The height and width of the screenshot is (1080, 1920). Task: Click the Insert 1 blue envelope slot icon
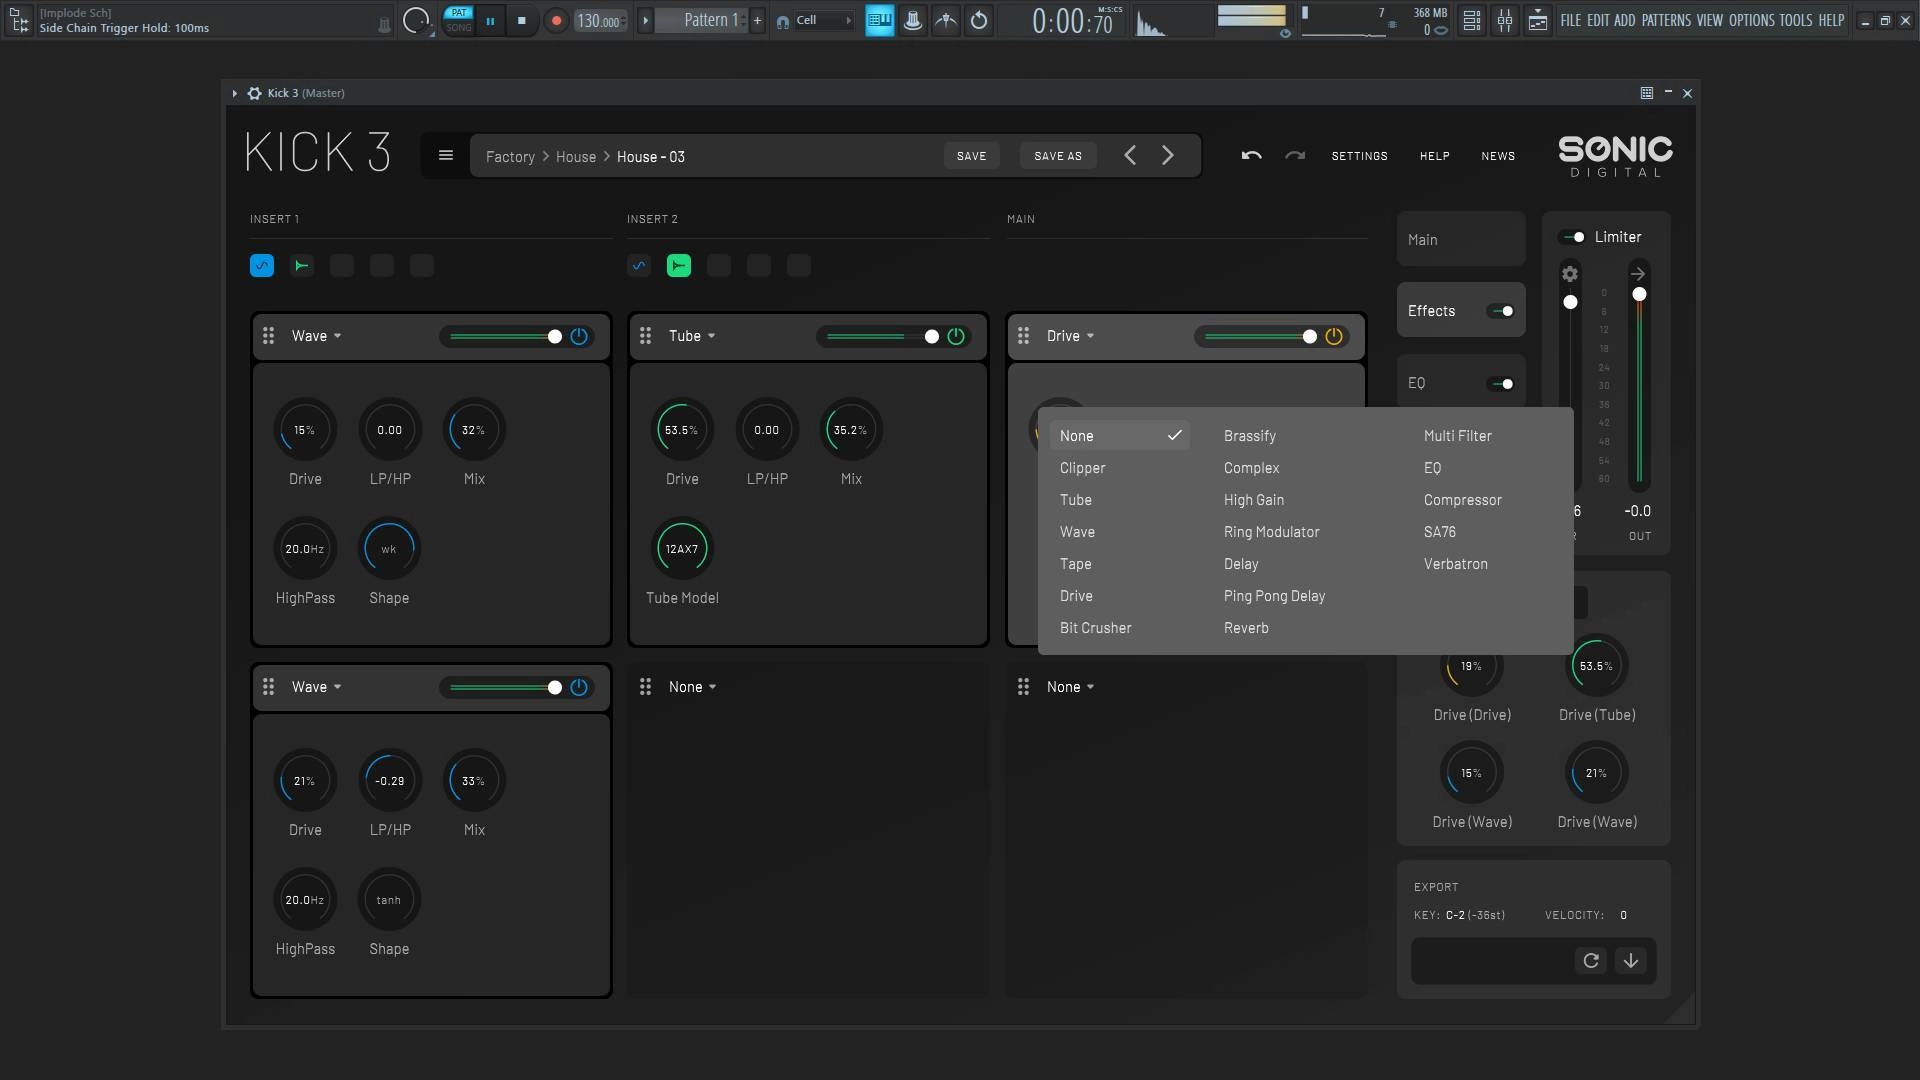pos(262,266)
